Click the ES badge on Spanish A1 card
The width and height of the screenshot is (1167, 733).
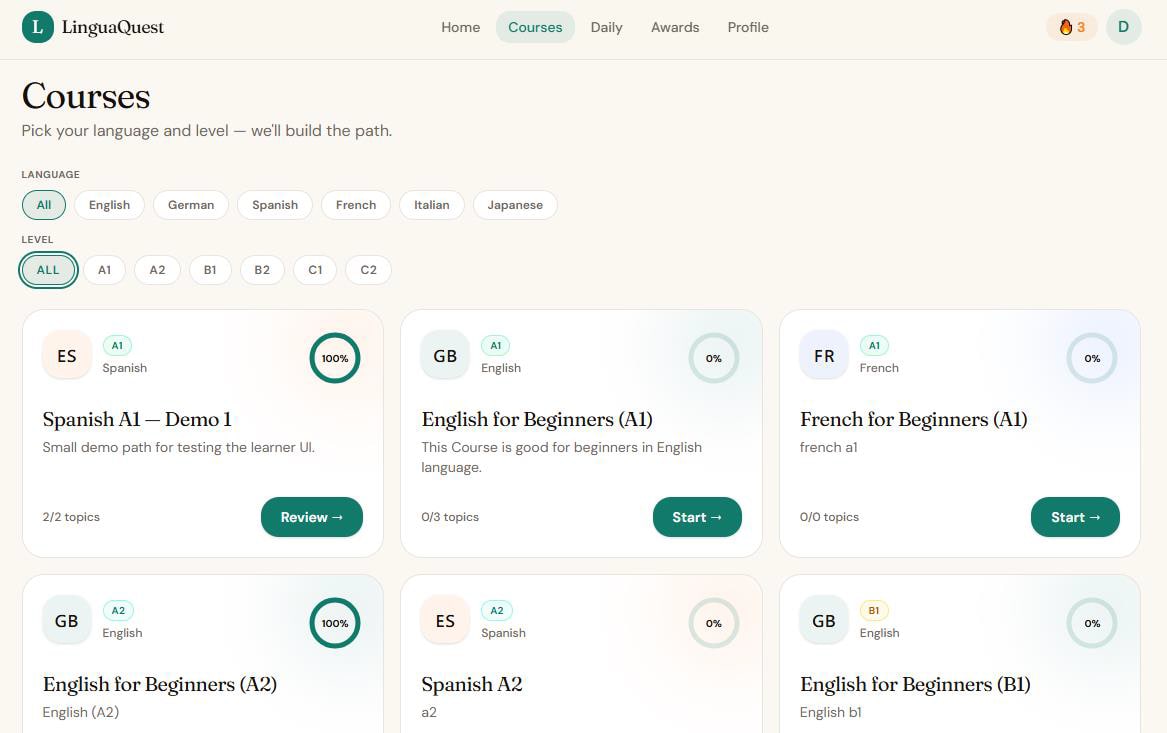[67, 356]
